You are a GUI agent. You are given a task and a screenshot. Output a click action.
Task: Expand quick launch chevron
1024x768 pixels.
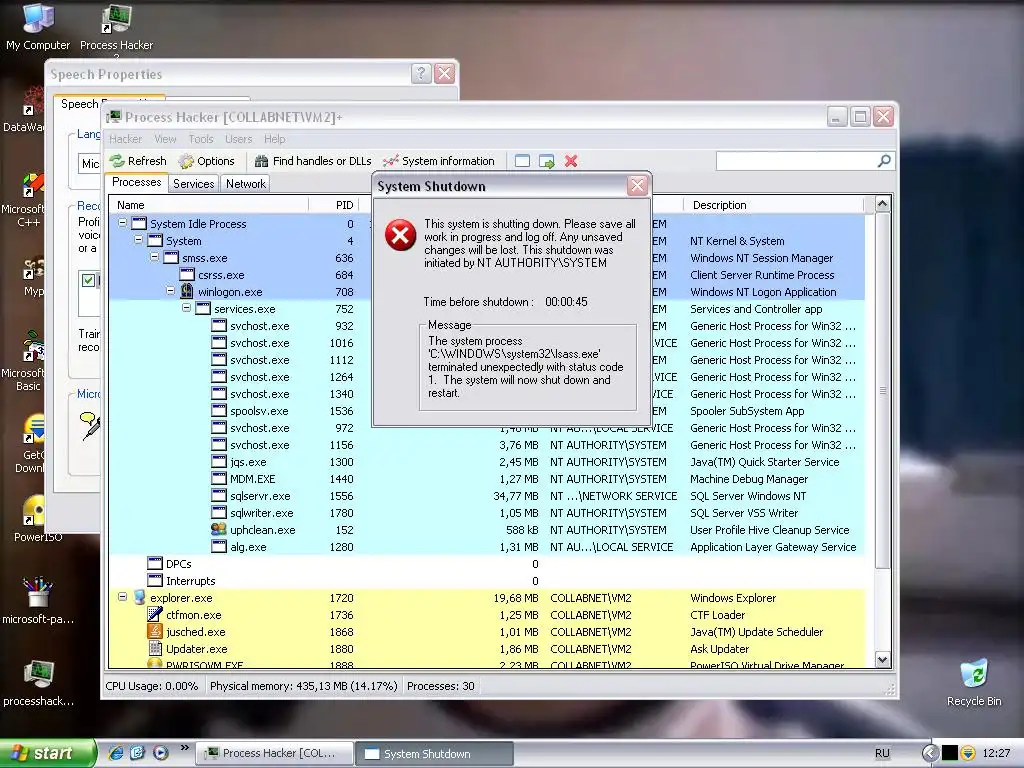[x=185, y=748]
